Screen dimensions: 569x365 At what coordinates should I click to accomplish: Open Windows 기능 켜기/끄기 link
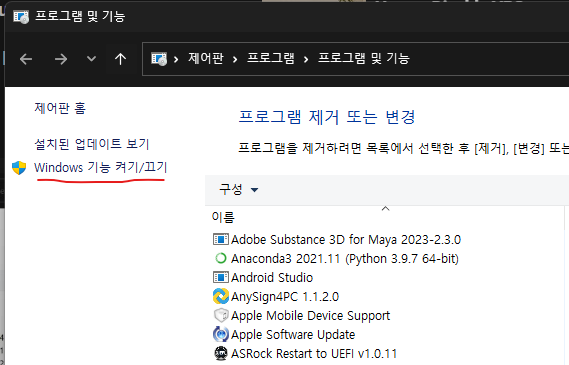click(x=101, y=167)
